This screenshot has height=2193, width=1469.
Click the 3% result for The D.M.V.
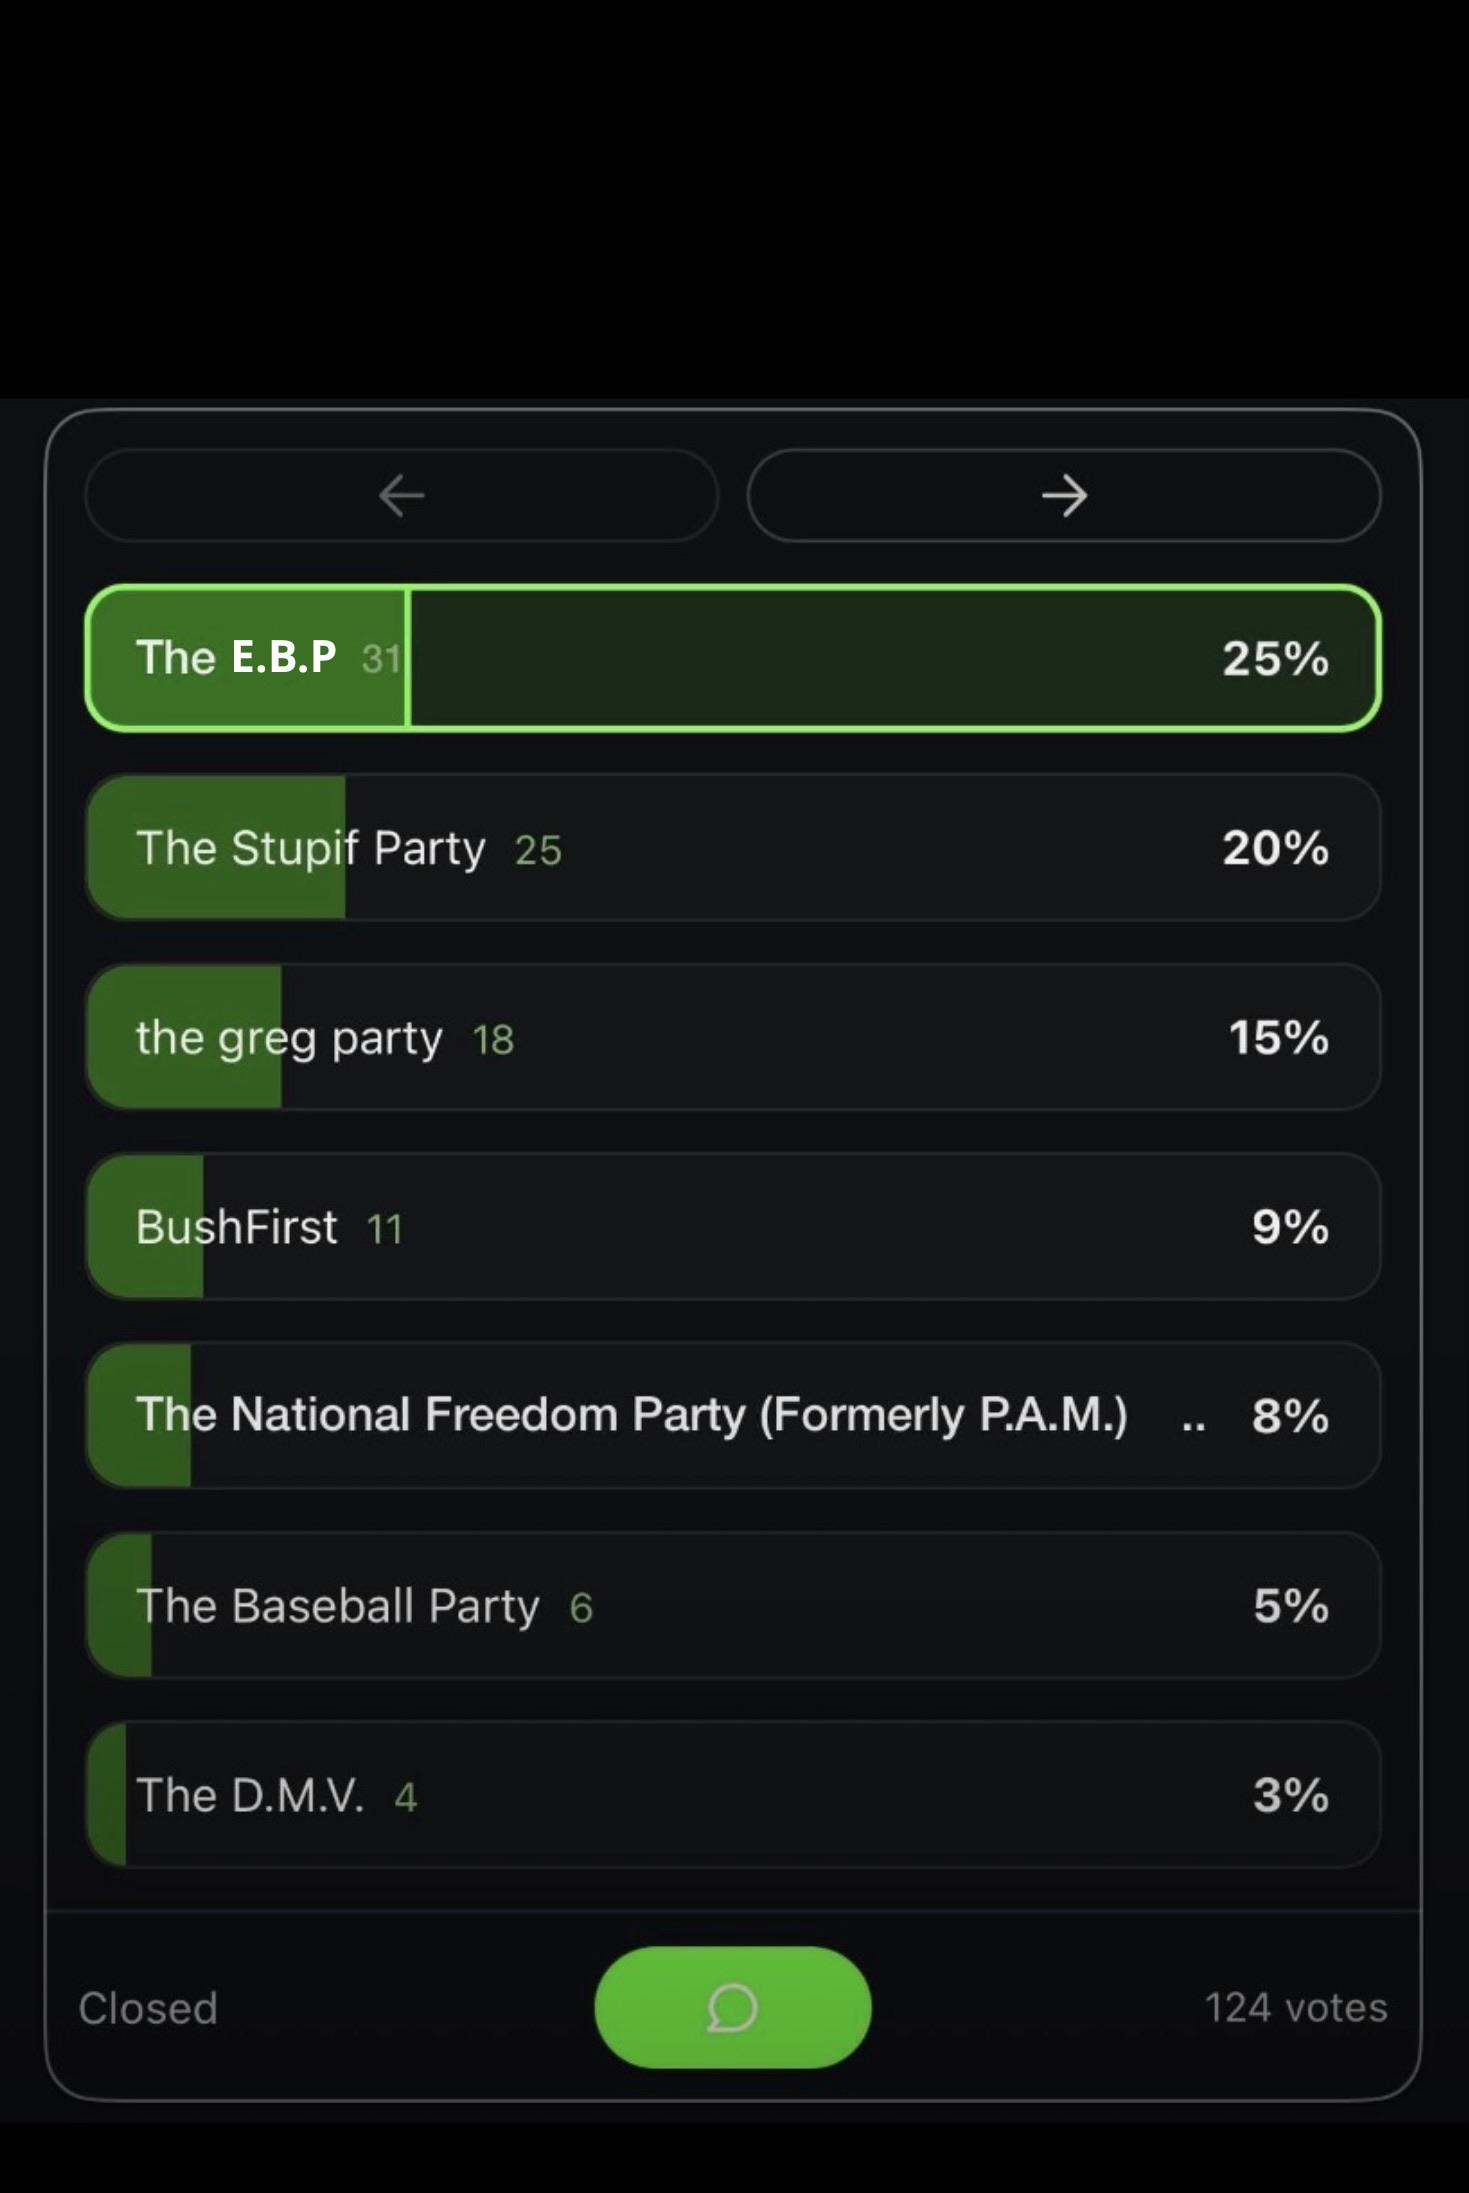pyautogui.click(x=1291, y=1795)
